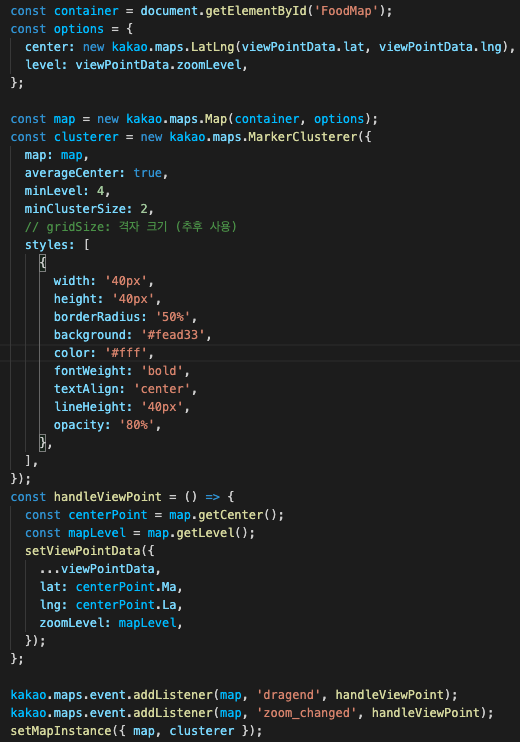Click the opacity '80%' value

pyautogui.click(x=137, y=425)
